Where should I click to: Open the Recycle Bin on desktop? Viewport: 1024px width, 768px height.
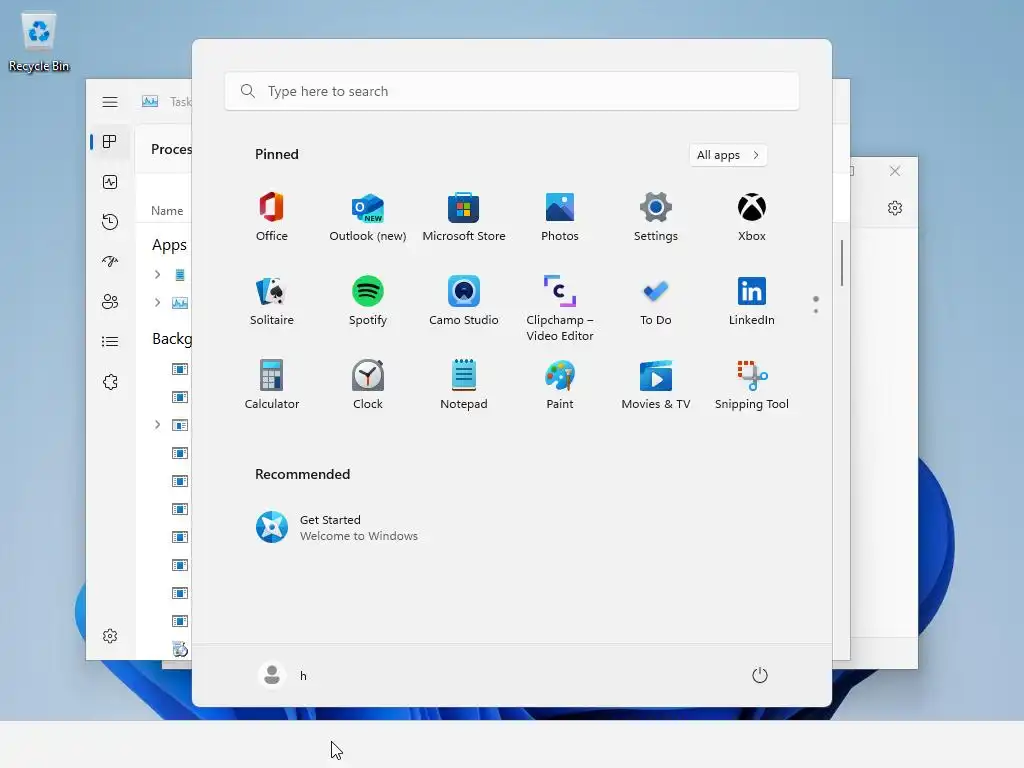(39, 42)
